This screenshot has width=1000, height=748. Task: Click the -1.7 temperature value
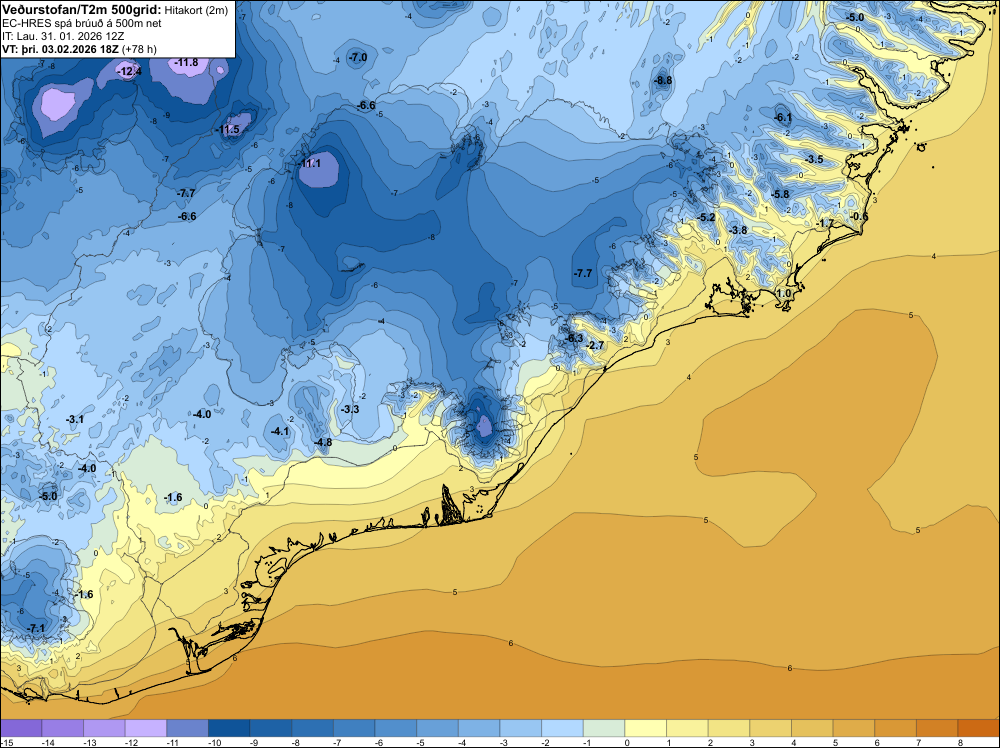(x=825, y=223)
